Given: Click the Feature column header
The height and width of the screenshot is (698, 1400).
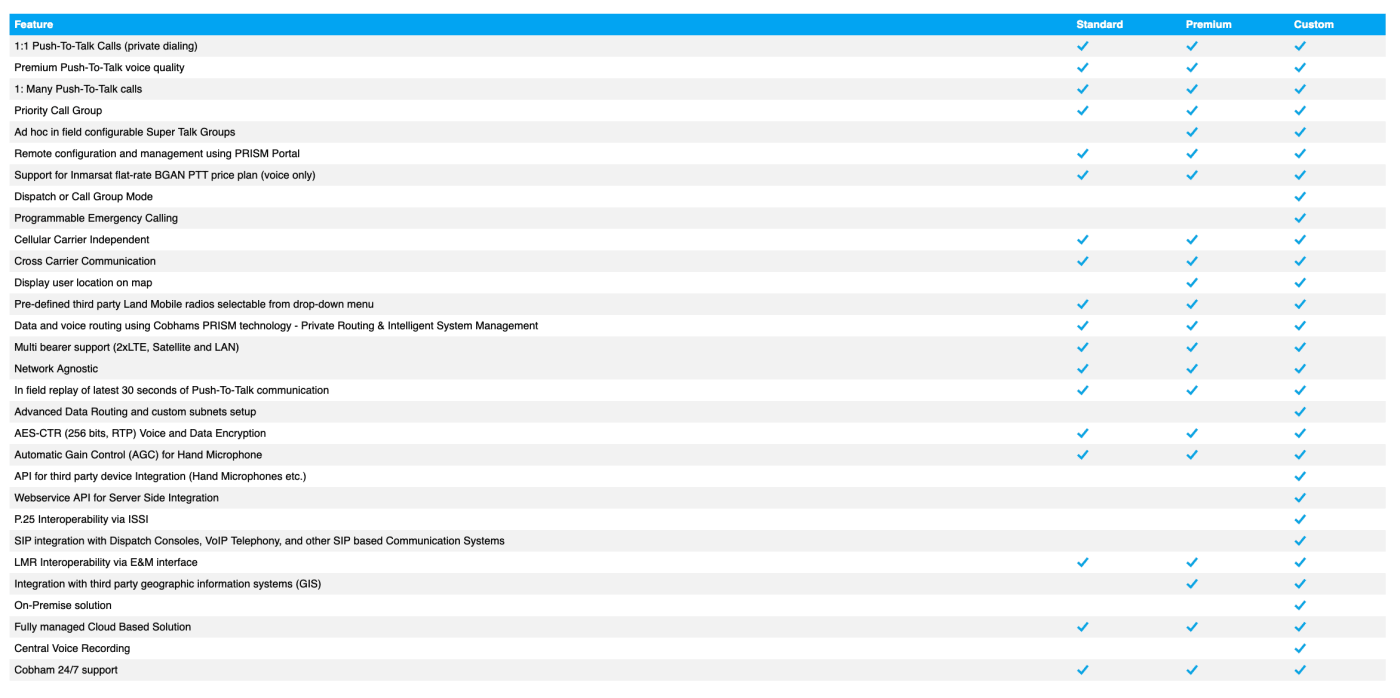Looking at the screenshot, I should [34, 24].
